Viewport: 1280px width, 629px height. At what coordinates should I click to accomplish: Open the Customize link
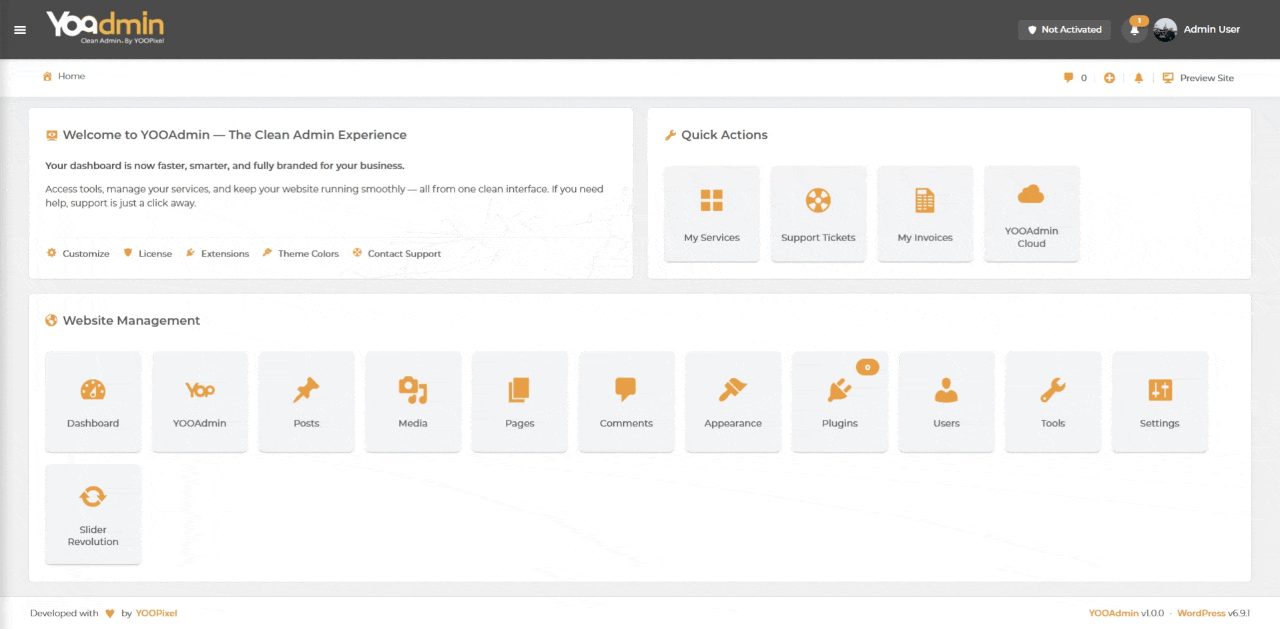pyautogui.click(x=78, y=253)
